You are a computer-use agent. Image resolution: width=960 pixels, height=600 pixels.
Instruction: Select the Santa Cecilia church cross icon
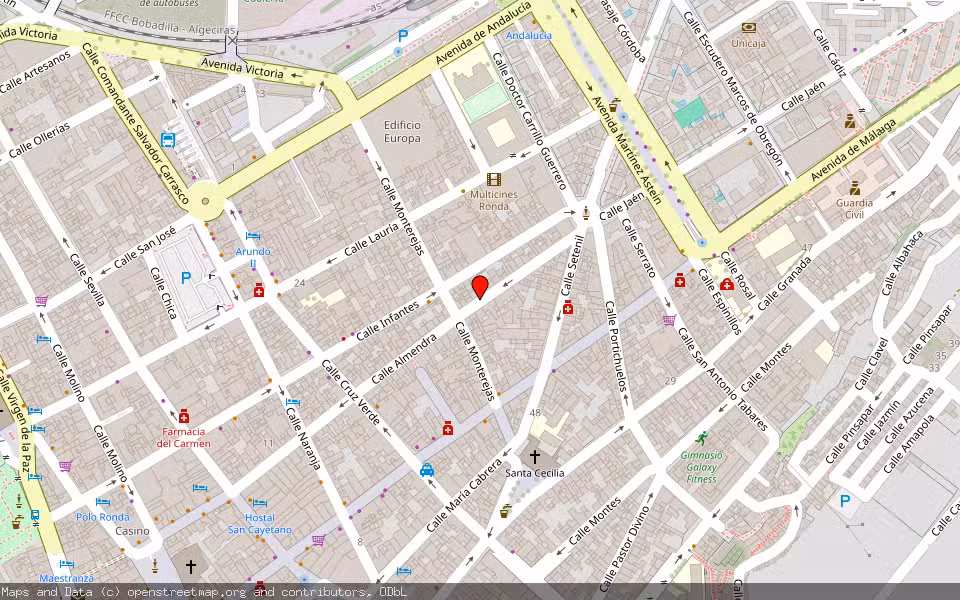tap(534, 457)
